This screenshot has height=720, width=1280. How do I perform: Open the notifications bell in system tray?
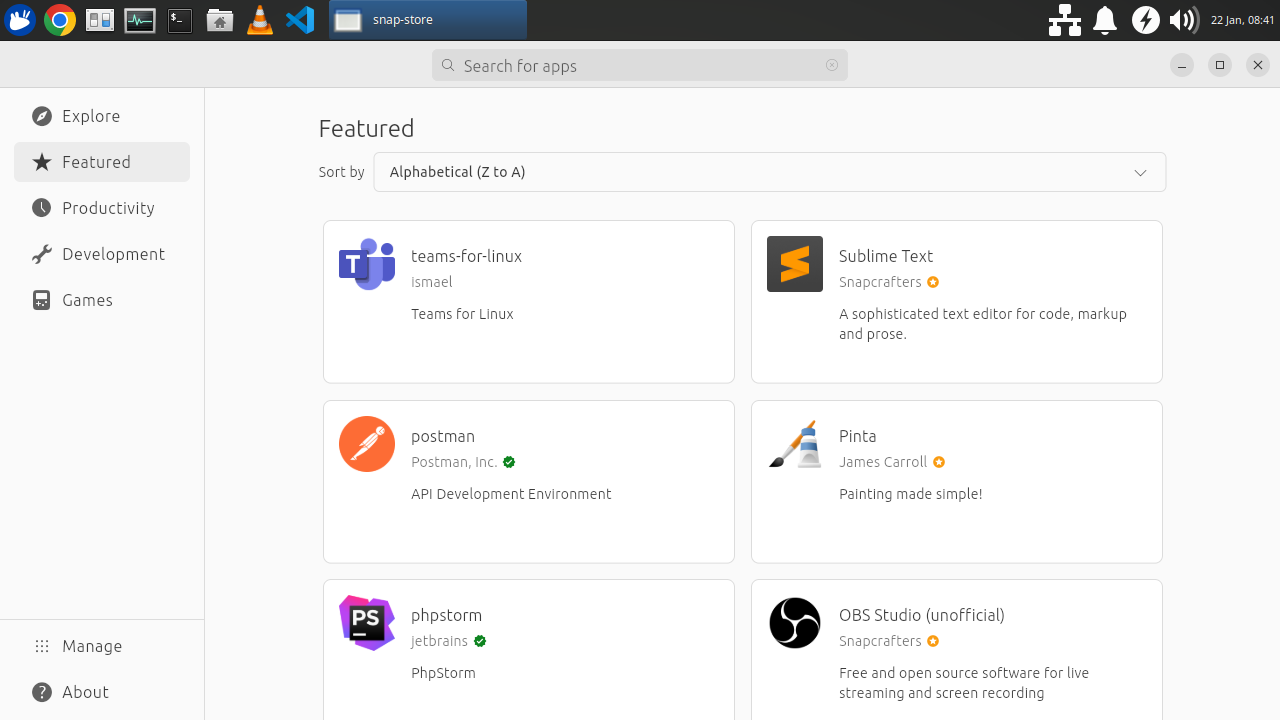[1105, 20]
